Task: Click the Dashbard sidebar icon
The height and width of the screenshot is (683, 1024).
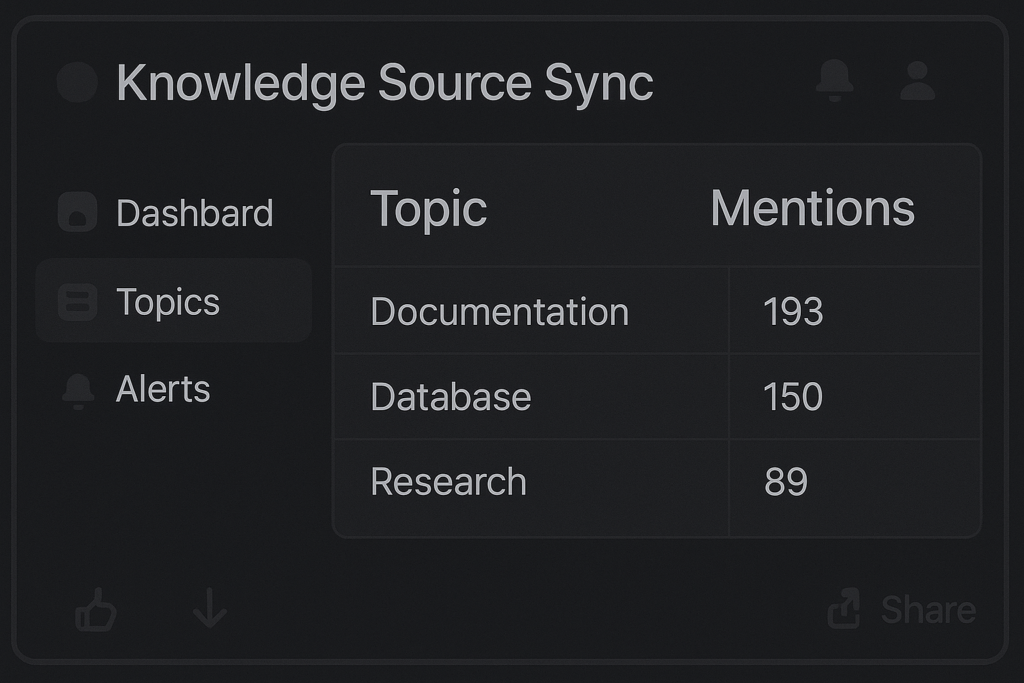Action: coord(77,213)
